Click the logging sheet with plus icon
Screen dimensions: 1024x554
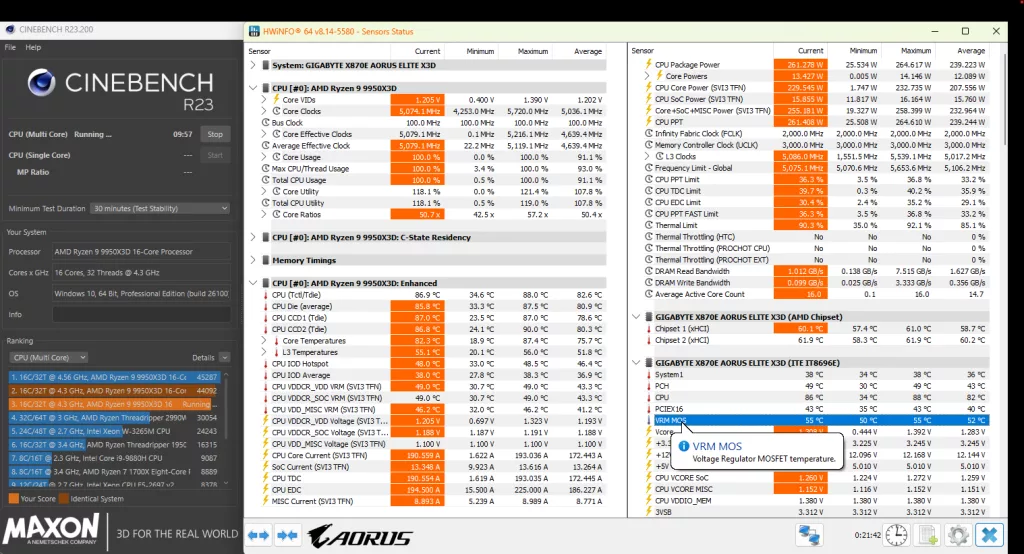tap(927, 535)
